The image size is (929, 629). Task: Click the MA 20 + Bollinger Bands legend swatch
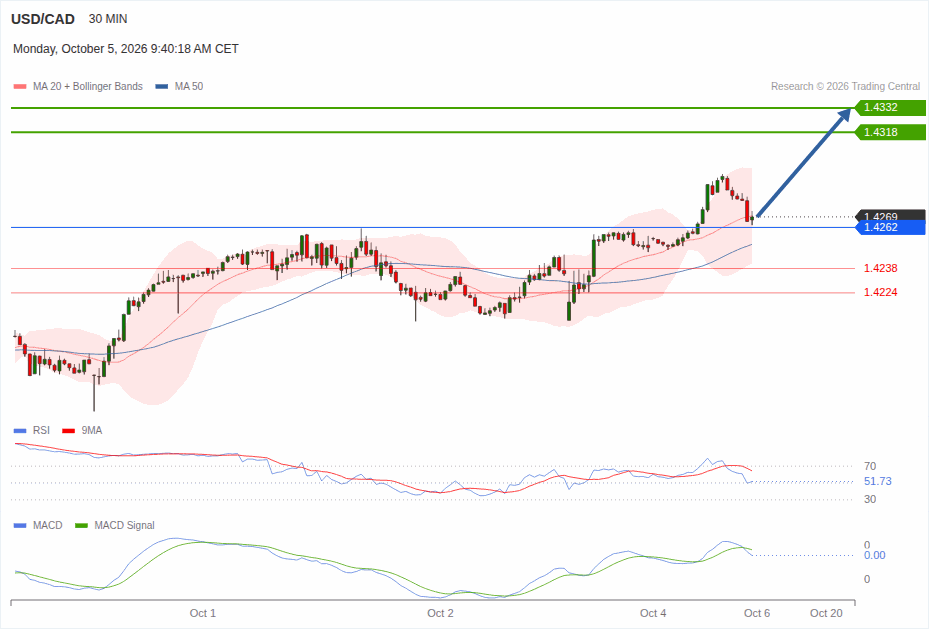pos(20,86)
